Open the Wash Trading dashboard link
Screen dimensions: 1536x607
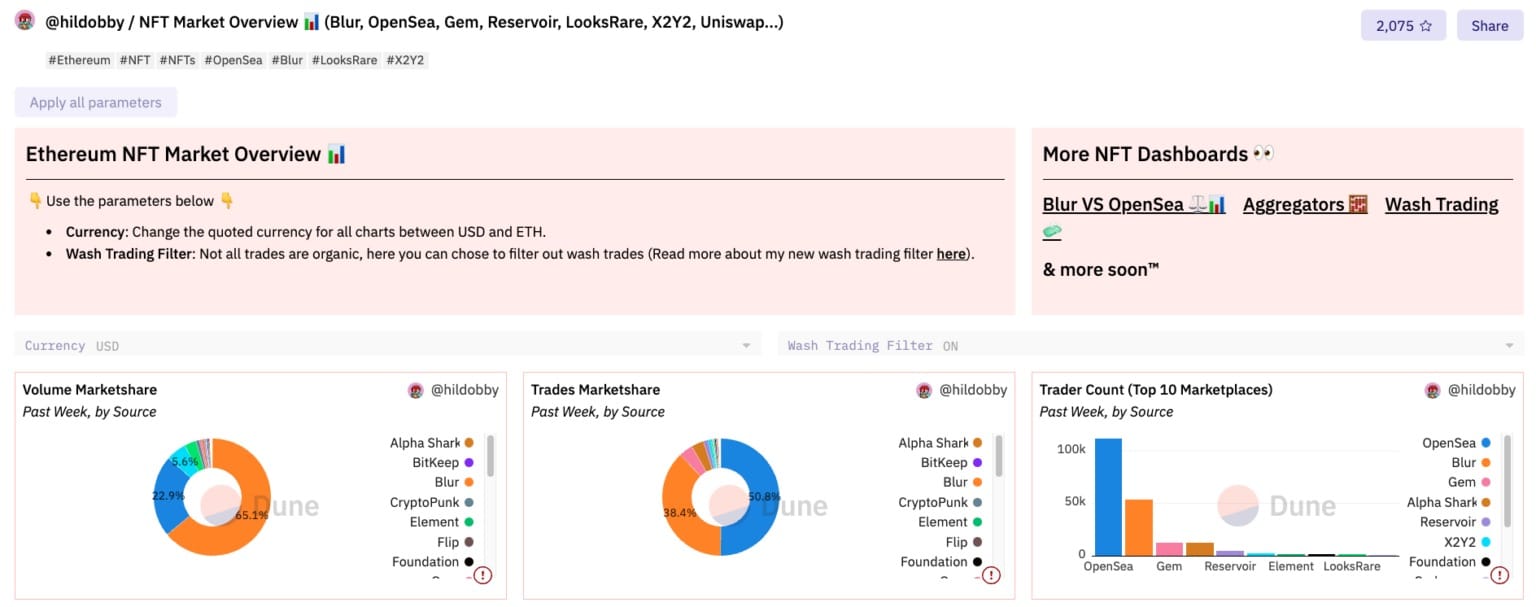pyautogui.click(x=1441, y=205)
